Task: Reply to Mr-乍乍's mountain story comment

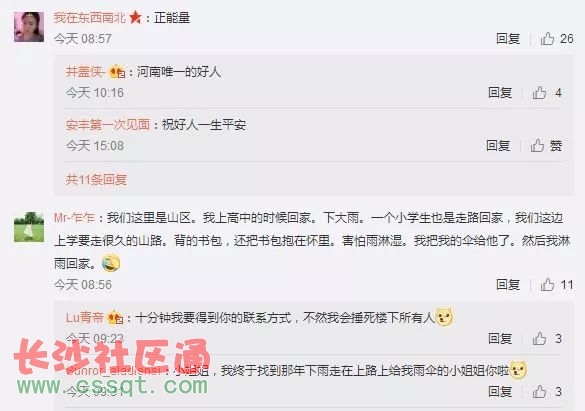Action: 508,285
